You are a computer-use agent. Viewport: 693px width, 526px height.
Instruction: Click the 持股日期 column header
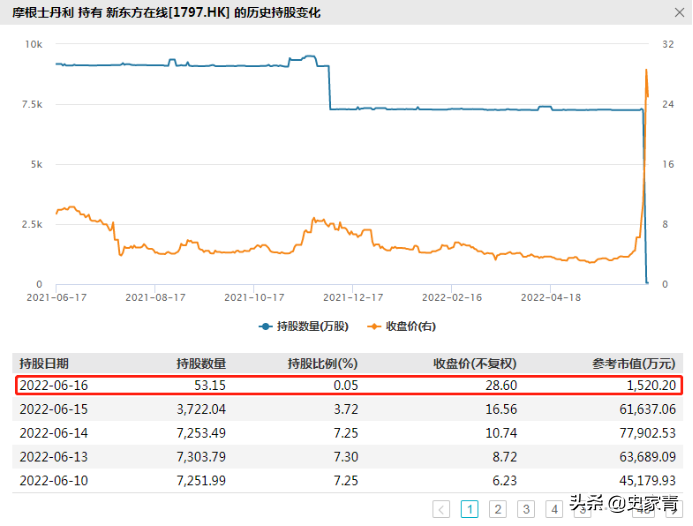(x=44, y=364)
